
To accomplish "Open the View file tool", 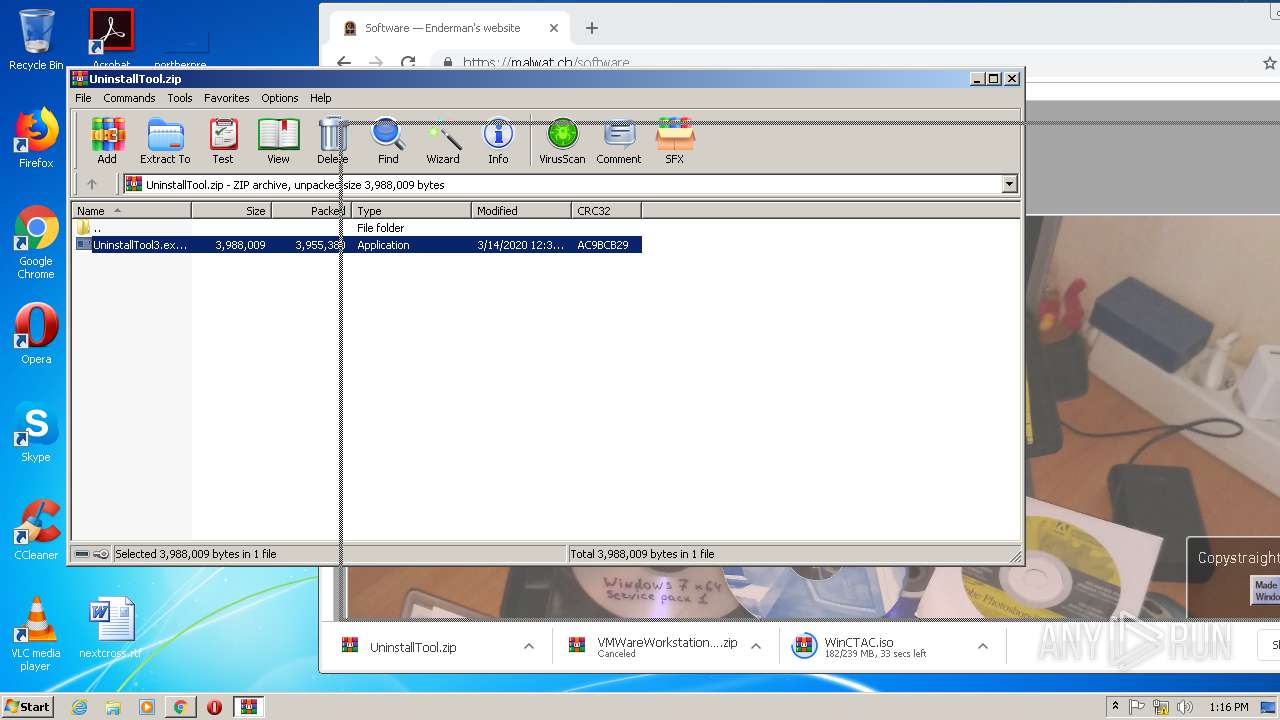I will (x=278, y=141).
